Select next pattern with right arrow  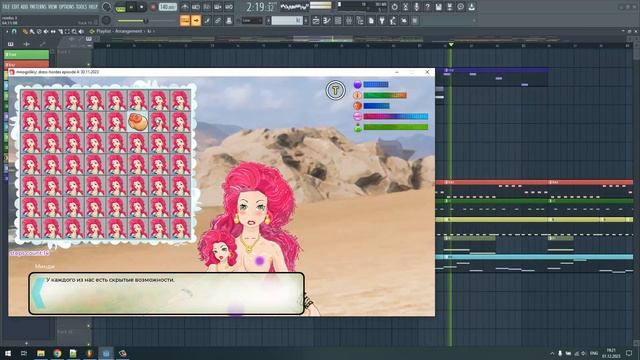pyautogui.click(x=306, y=20)
